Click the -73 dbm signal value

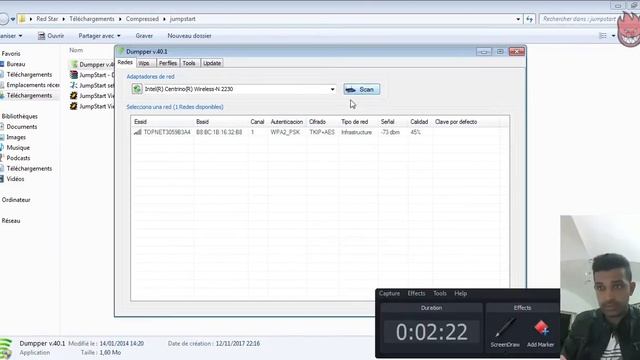coord(390,132)
